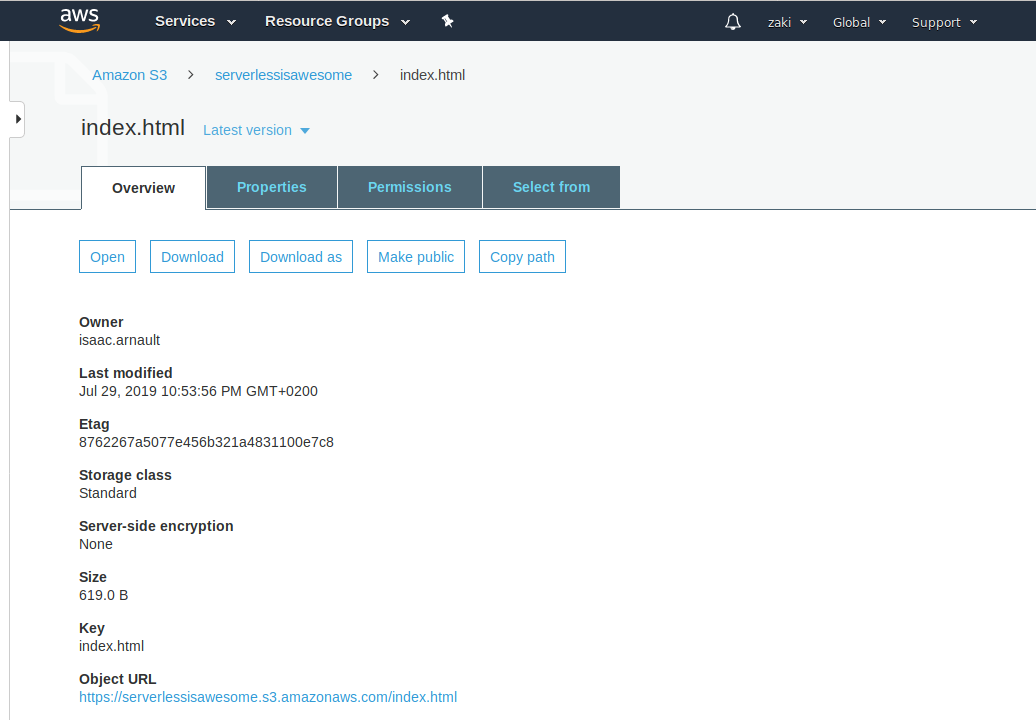
Task: Switch to the Permissions tab
Action: 409,186
